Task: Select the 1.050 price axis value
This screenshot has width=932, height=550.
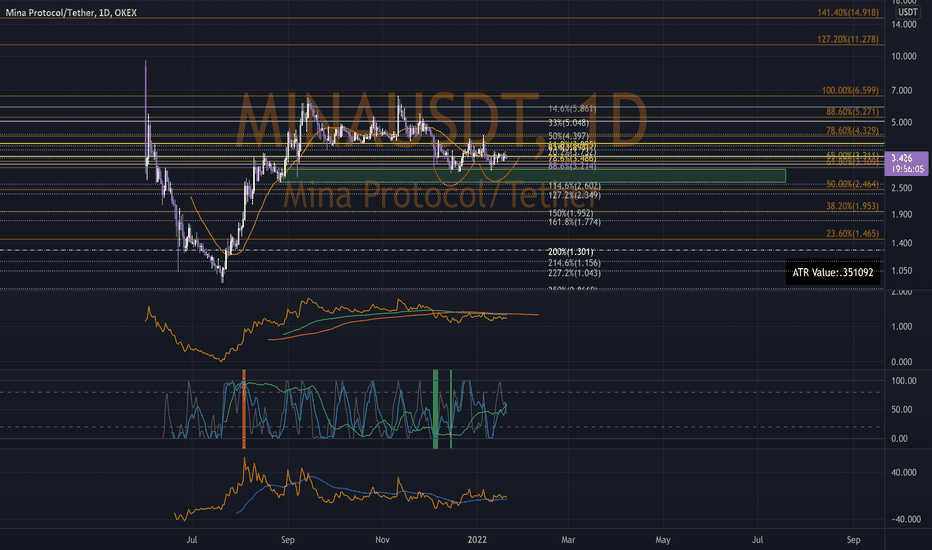Action: (x=902, y=271)
